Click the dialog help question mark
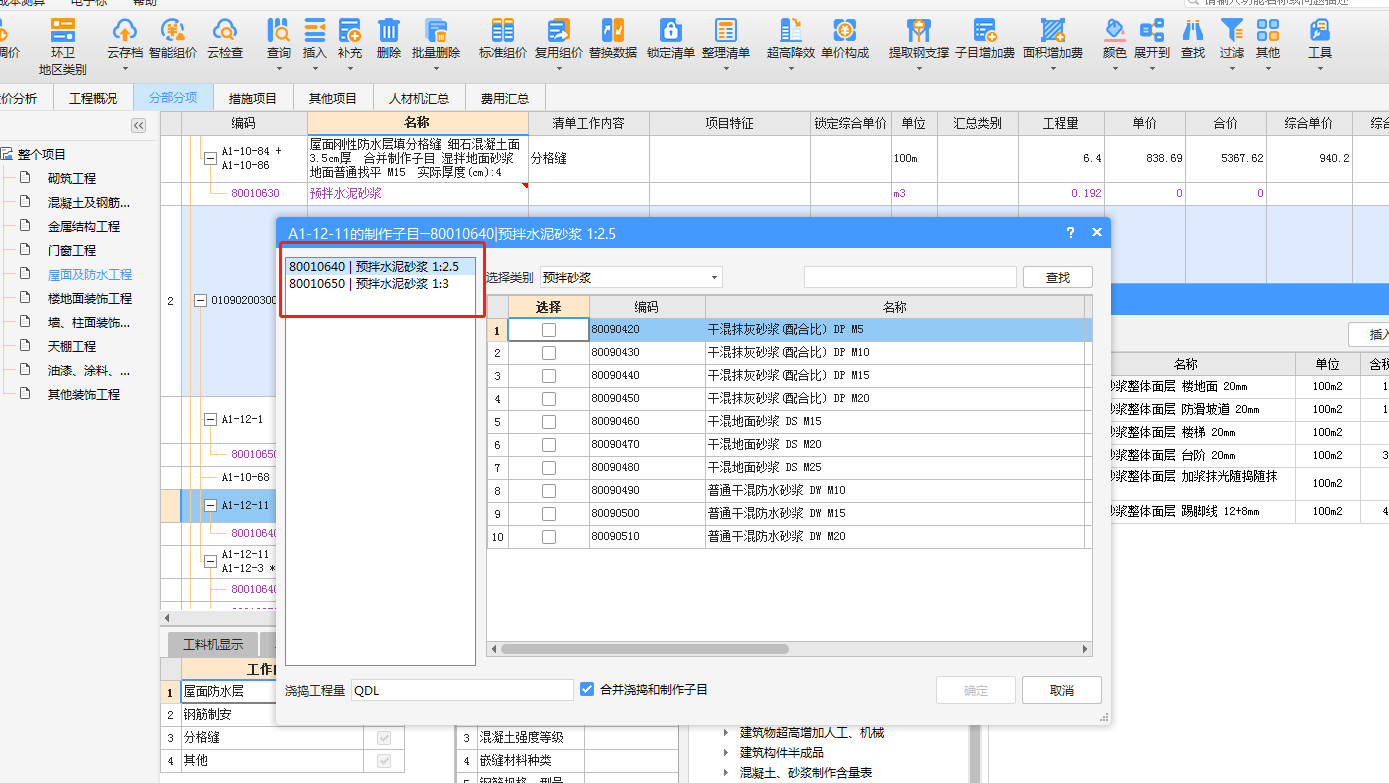1389x783 pixels. coord(1070,232)
